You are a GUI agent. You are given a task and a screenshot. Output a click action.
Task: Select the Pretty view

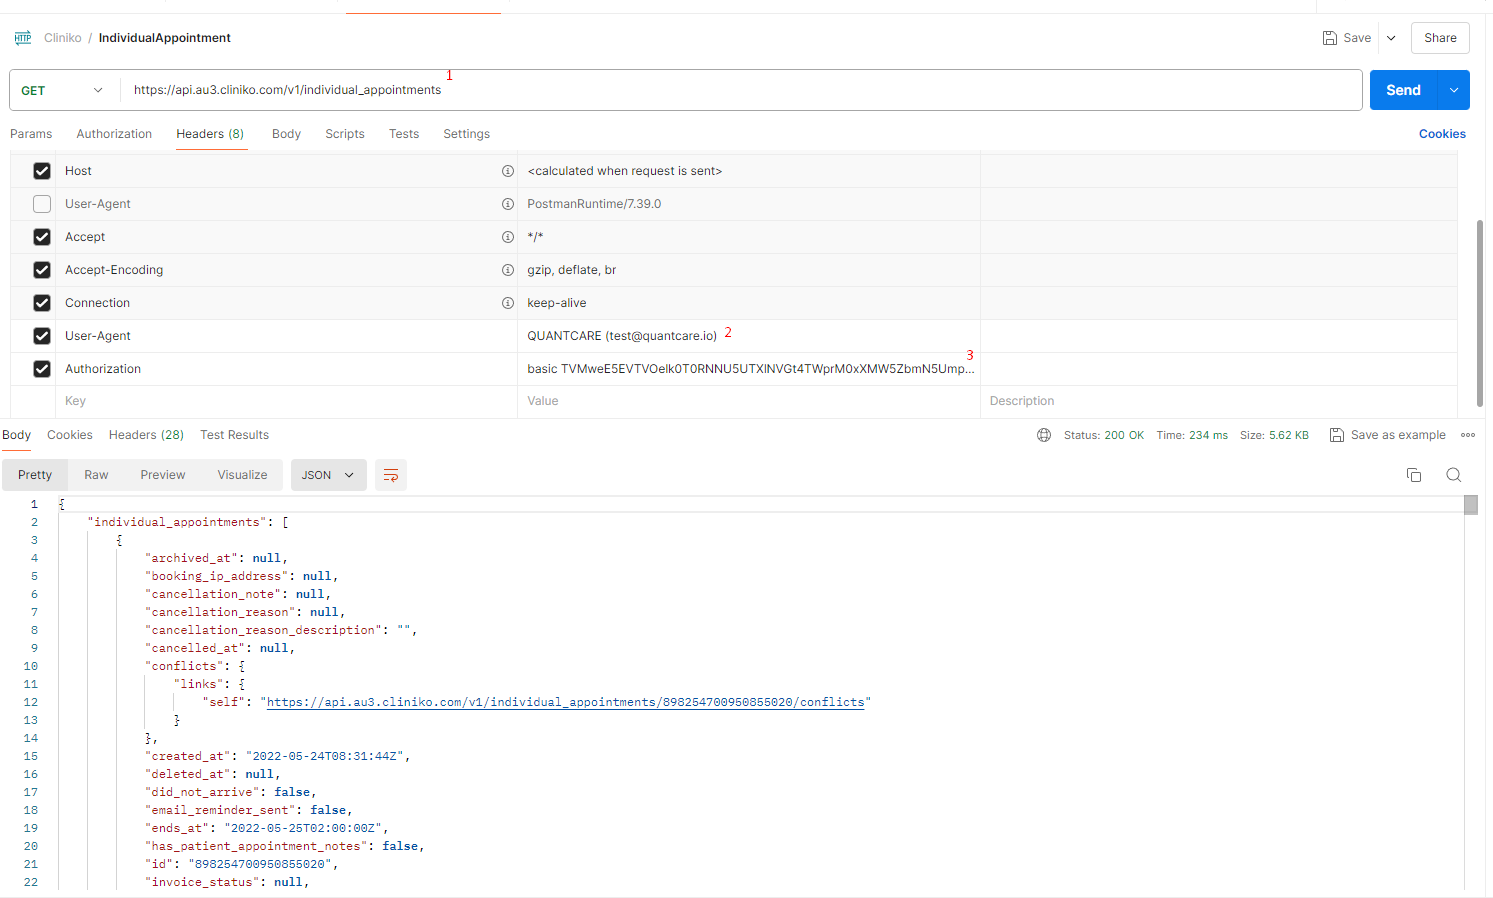35,475
